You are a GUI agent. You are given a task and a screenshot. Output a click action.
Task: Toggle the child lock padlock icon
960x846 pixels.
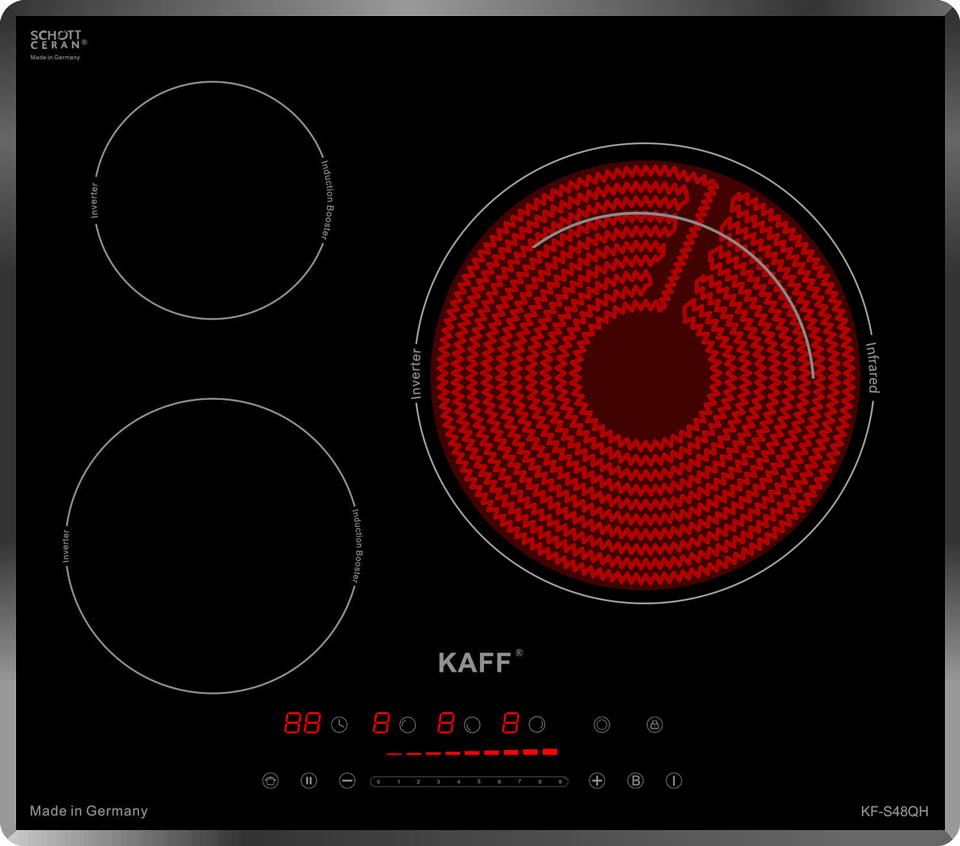tap(654, 725)
